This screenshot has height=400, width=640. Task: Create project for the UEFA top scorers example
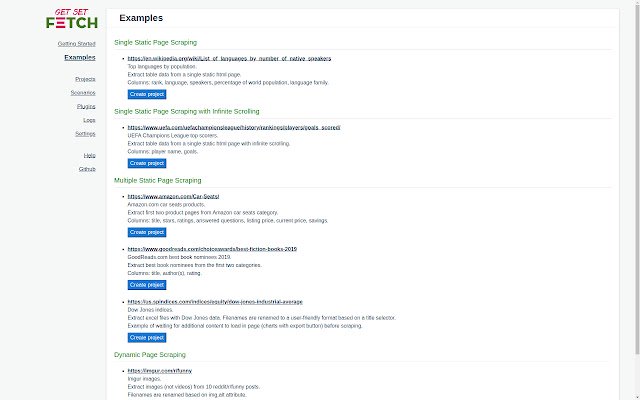[147, 163]
